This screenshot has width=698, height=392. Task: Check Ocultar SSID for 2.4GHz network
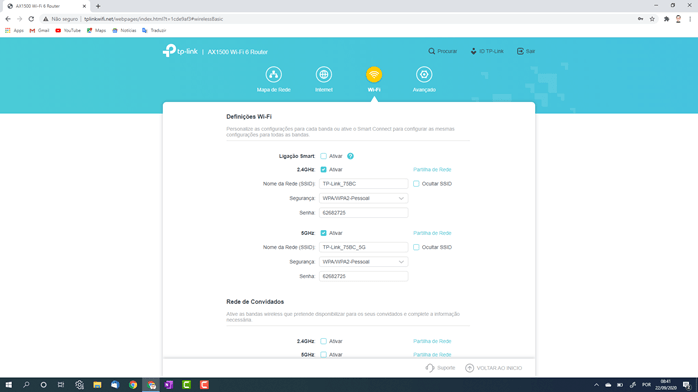(416, 184)
